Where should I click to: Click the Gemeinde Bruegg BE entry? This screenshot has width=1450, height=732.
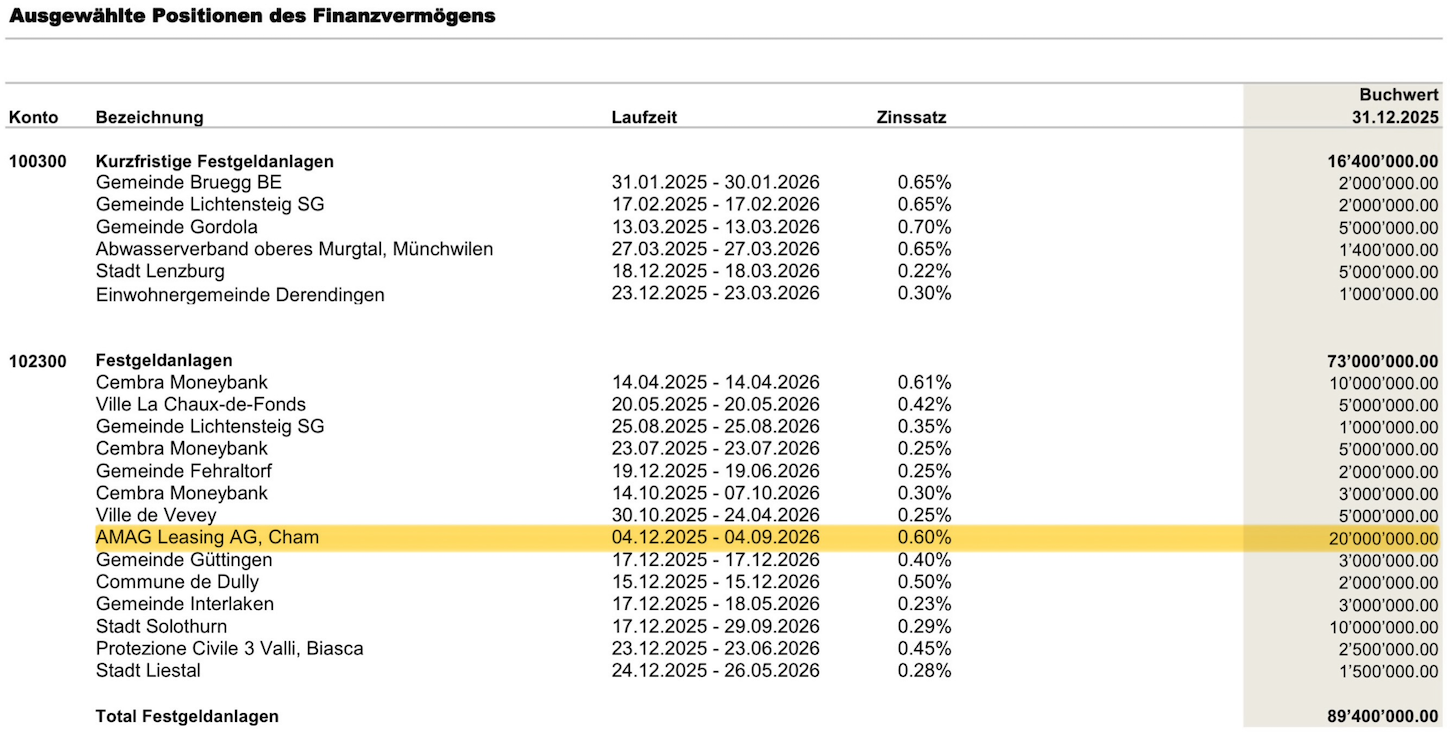click(x=189, y=182)
